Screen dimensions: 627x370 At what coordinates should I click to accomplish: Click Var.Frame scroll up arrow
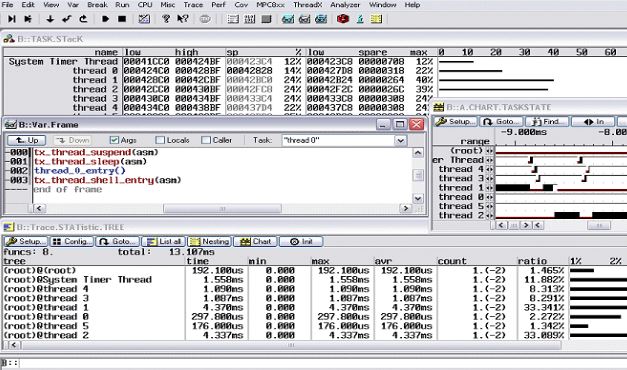coord(417,153)
